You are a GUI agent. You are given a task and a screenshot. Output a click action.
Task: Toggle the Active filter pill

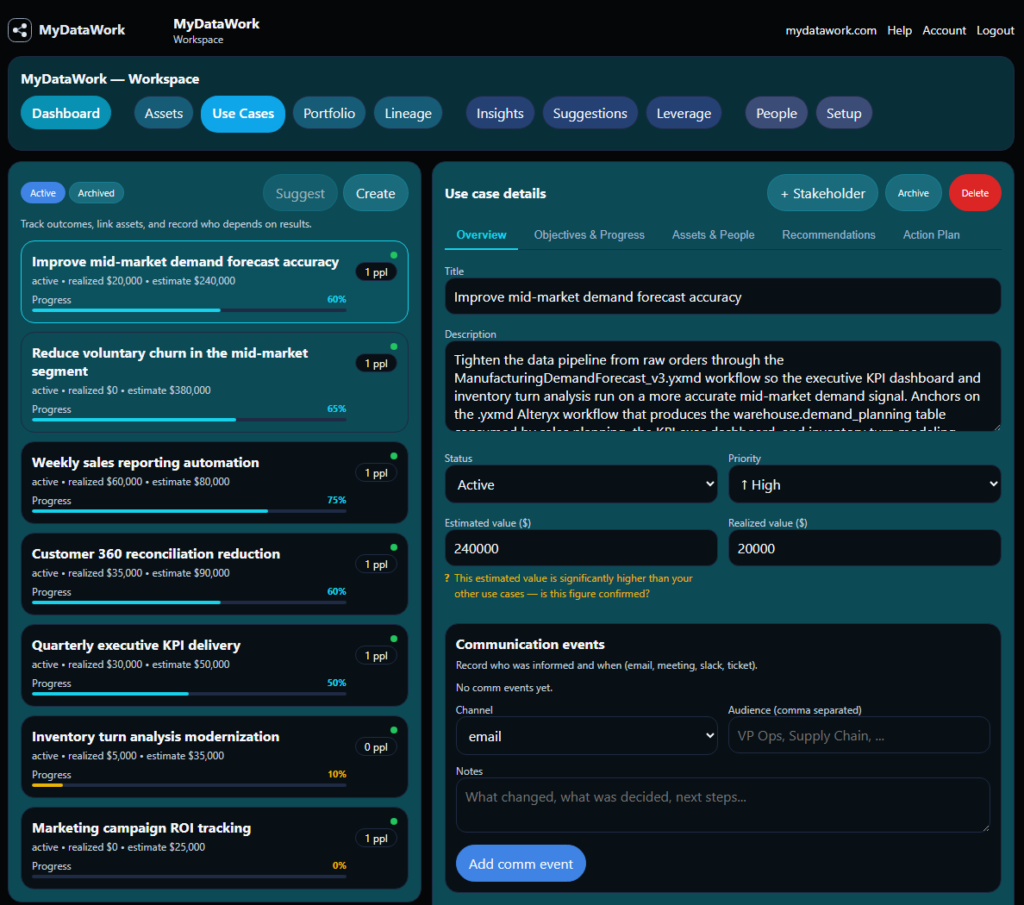point(42,193)
